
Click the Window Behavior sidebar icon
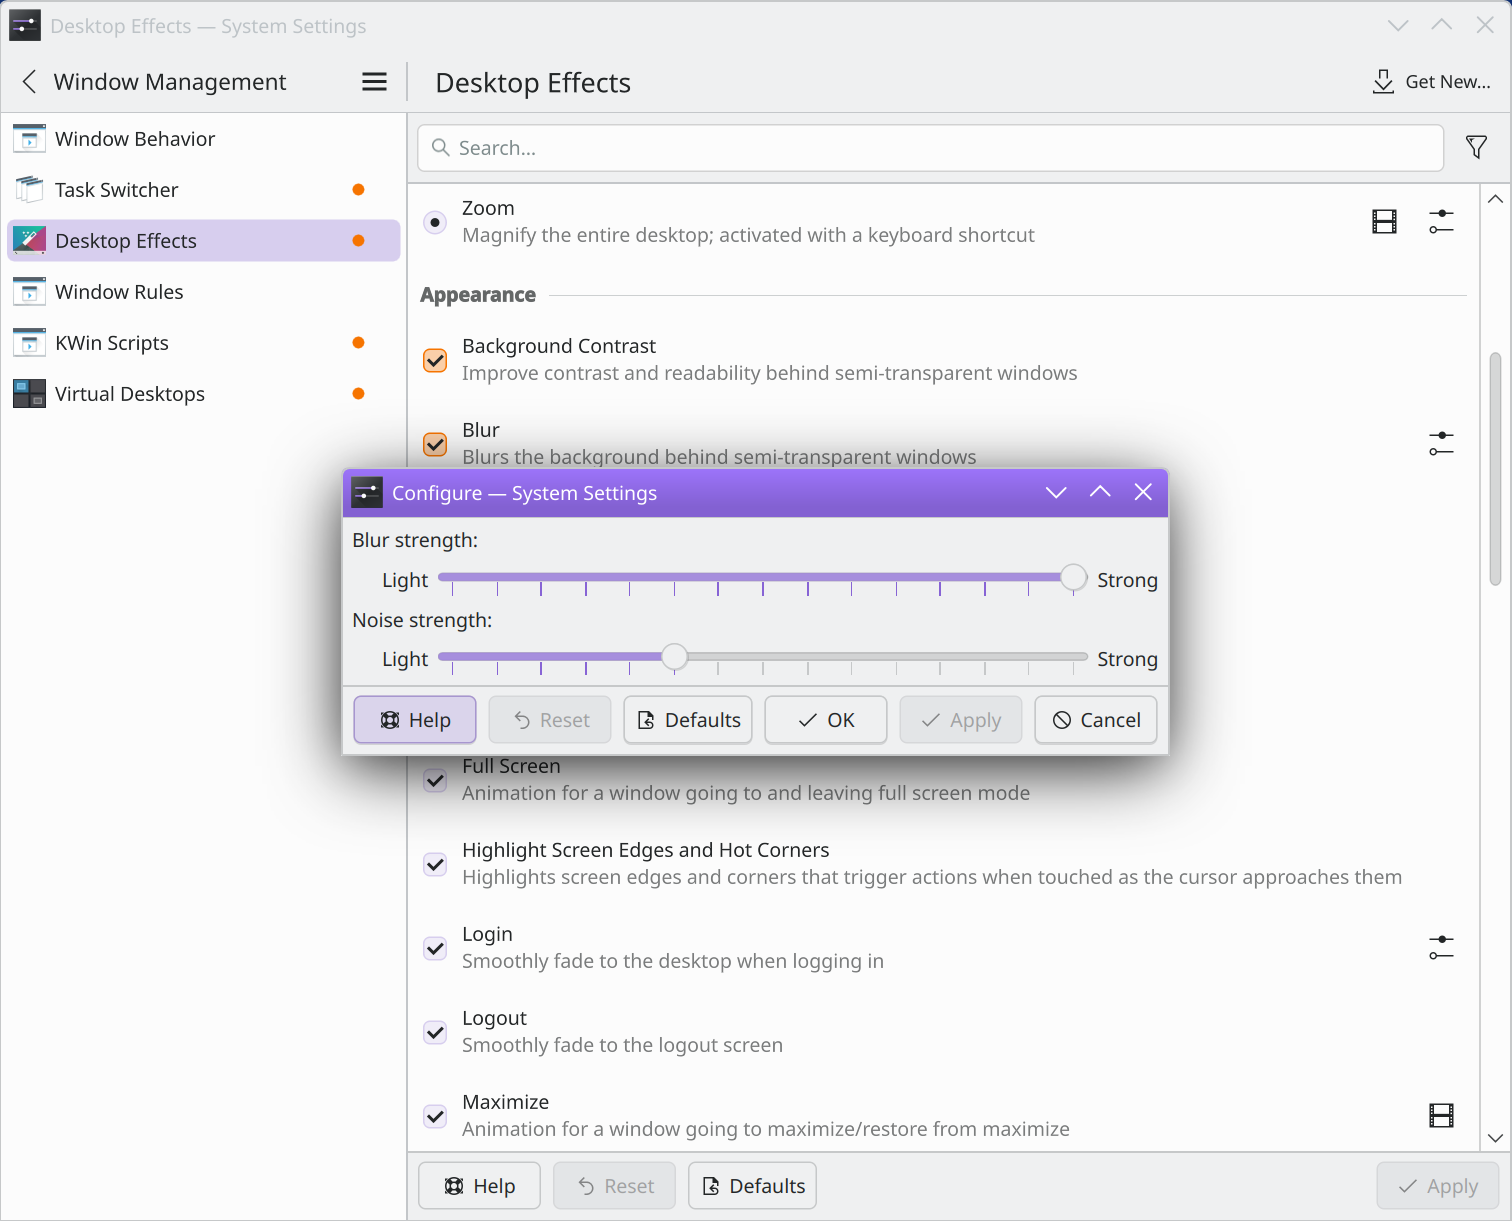29,139
